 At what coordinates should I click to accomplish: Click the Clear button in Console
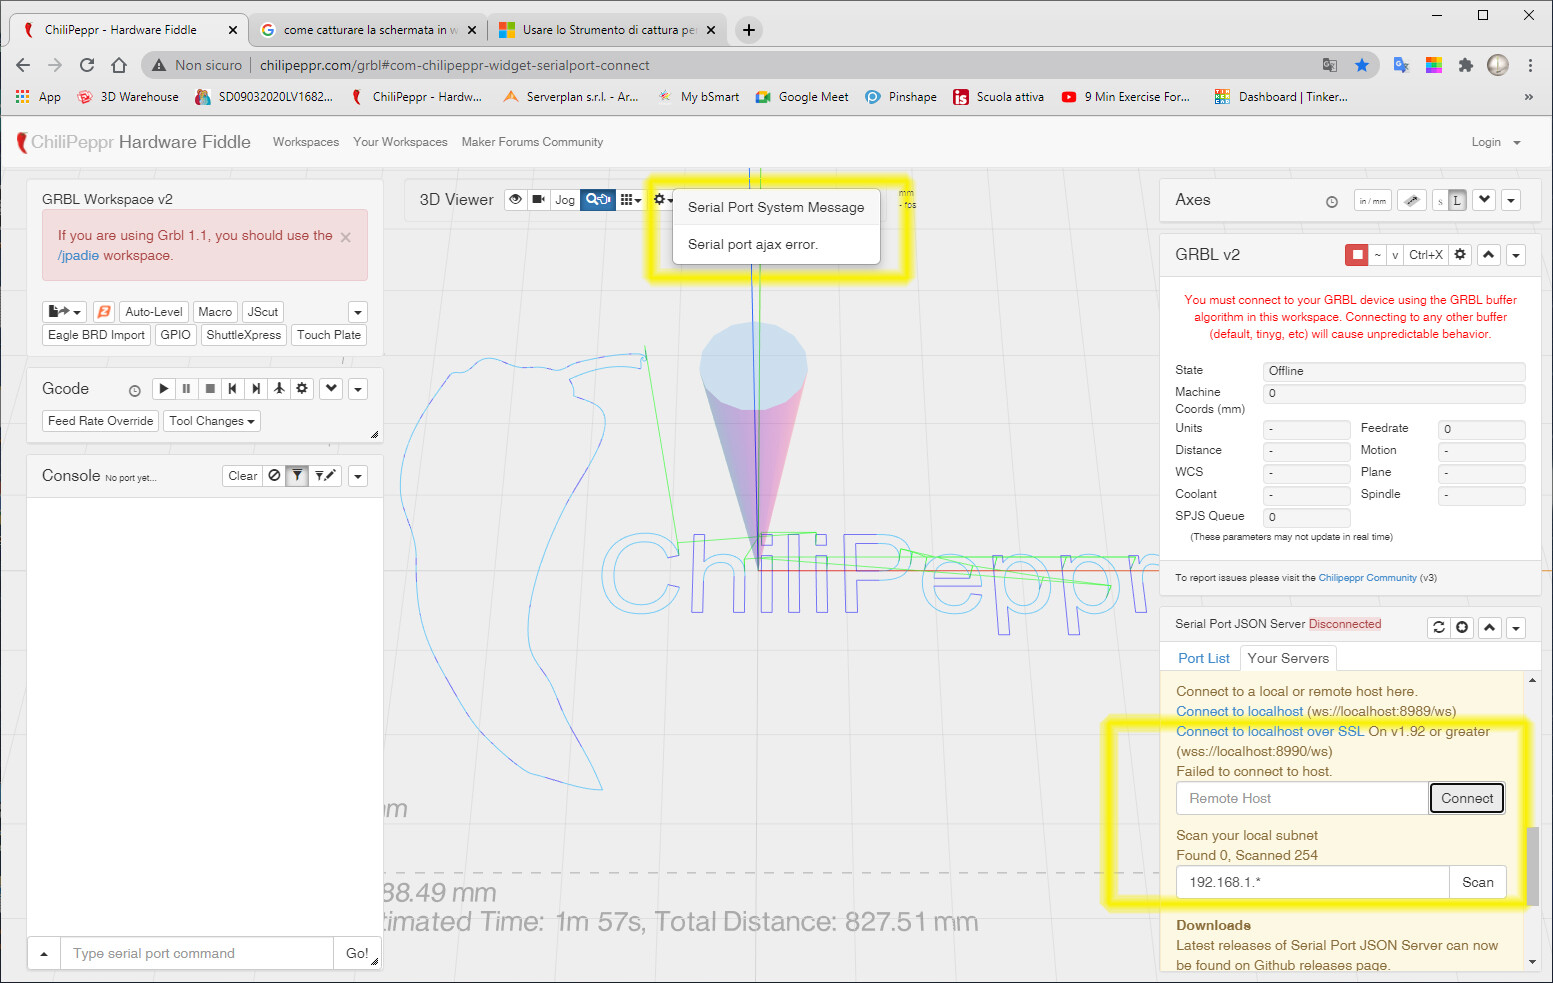[243, 476]
